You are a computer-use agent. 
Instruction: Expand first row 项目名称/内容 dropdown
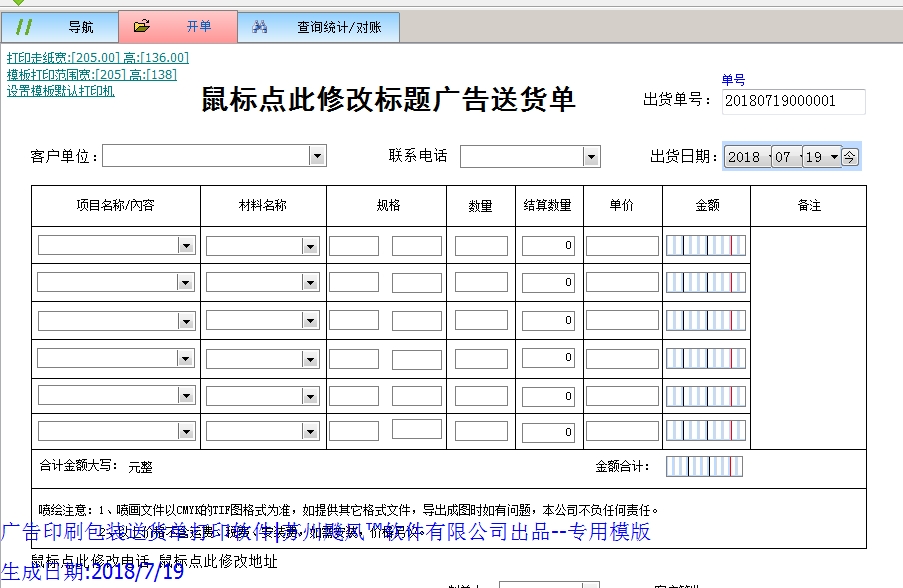pyautogui.click(x=186, y=246)
